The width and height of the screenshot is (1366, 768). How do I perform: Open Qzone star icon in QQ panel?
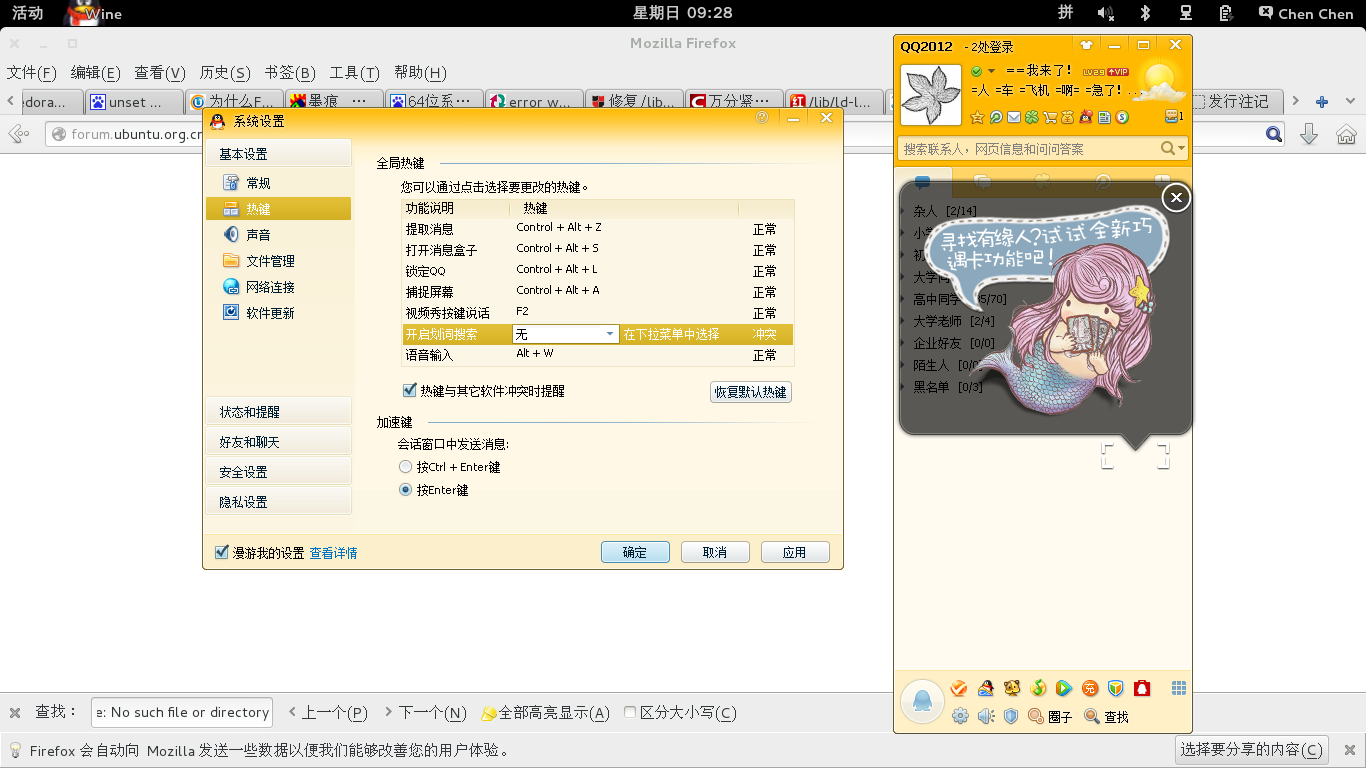coord(977,117)
